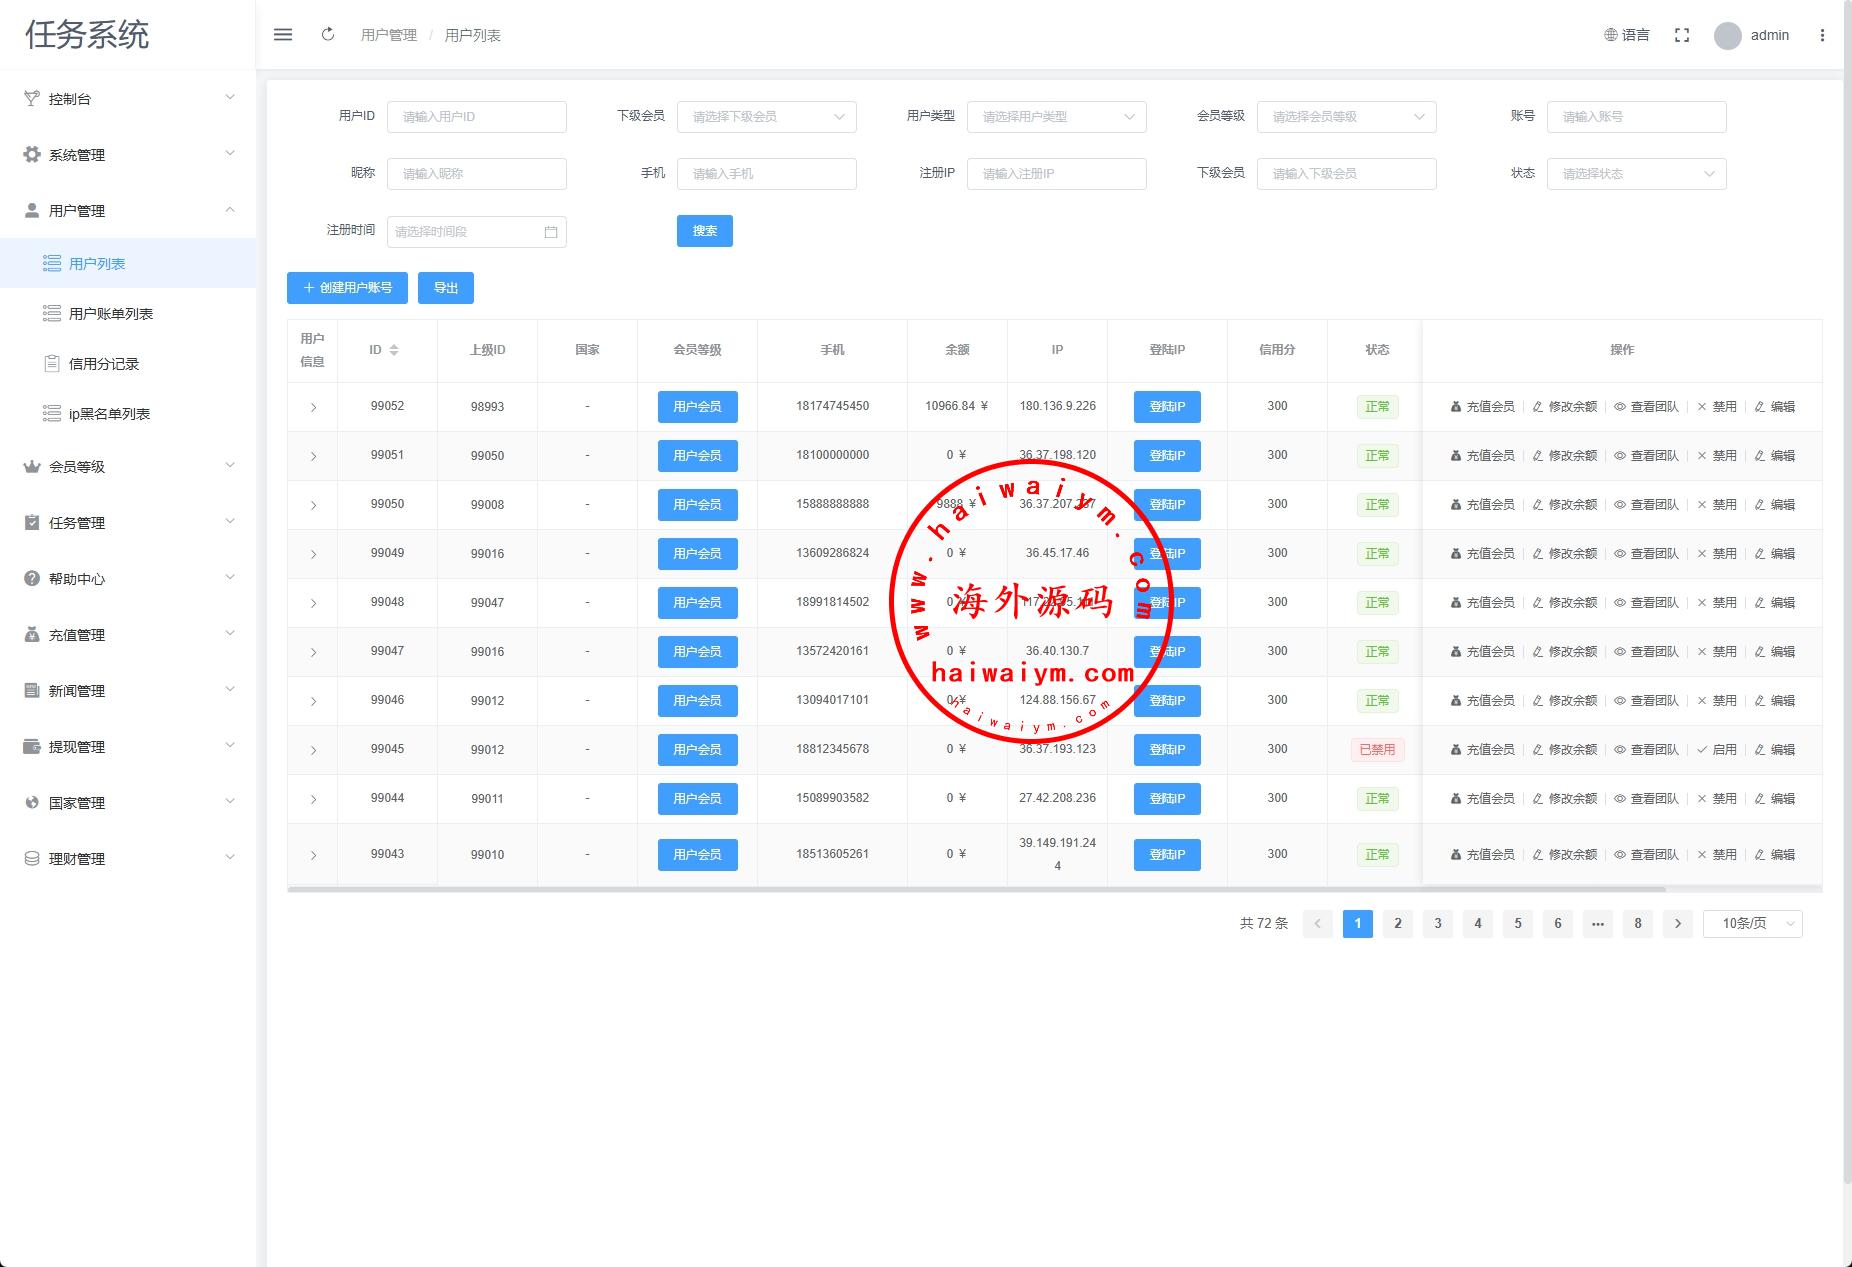Enable disabled user 99045 via 启用

(1716, 750)
